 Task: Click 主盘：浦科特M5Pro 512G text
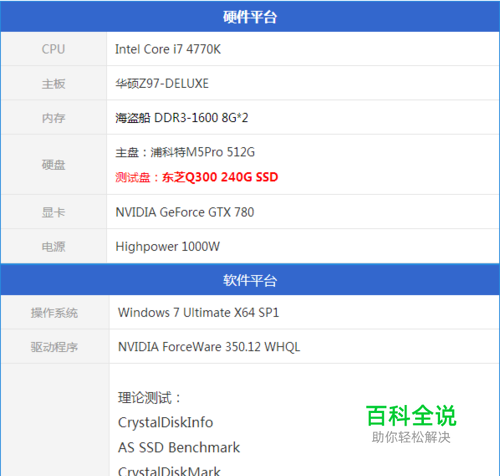[x=185, y=152]
